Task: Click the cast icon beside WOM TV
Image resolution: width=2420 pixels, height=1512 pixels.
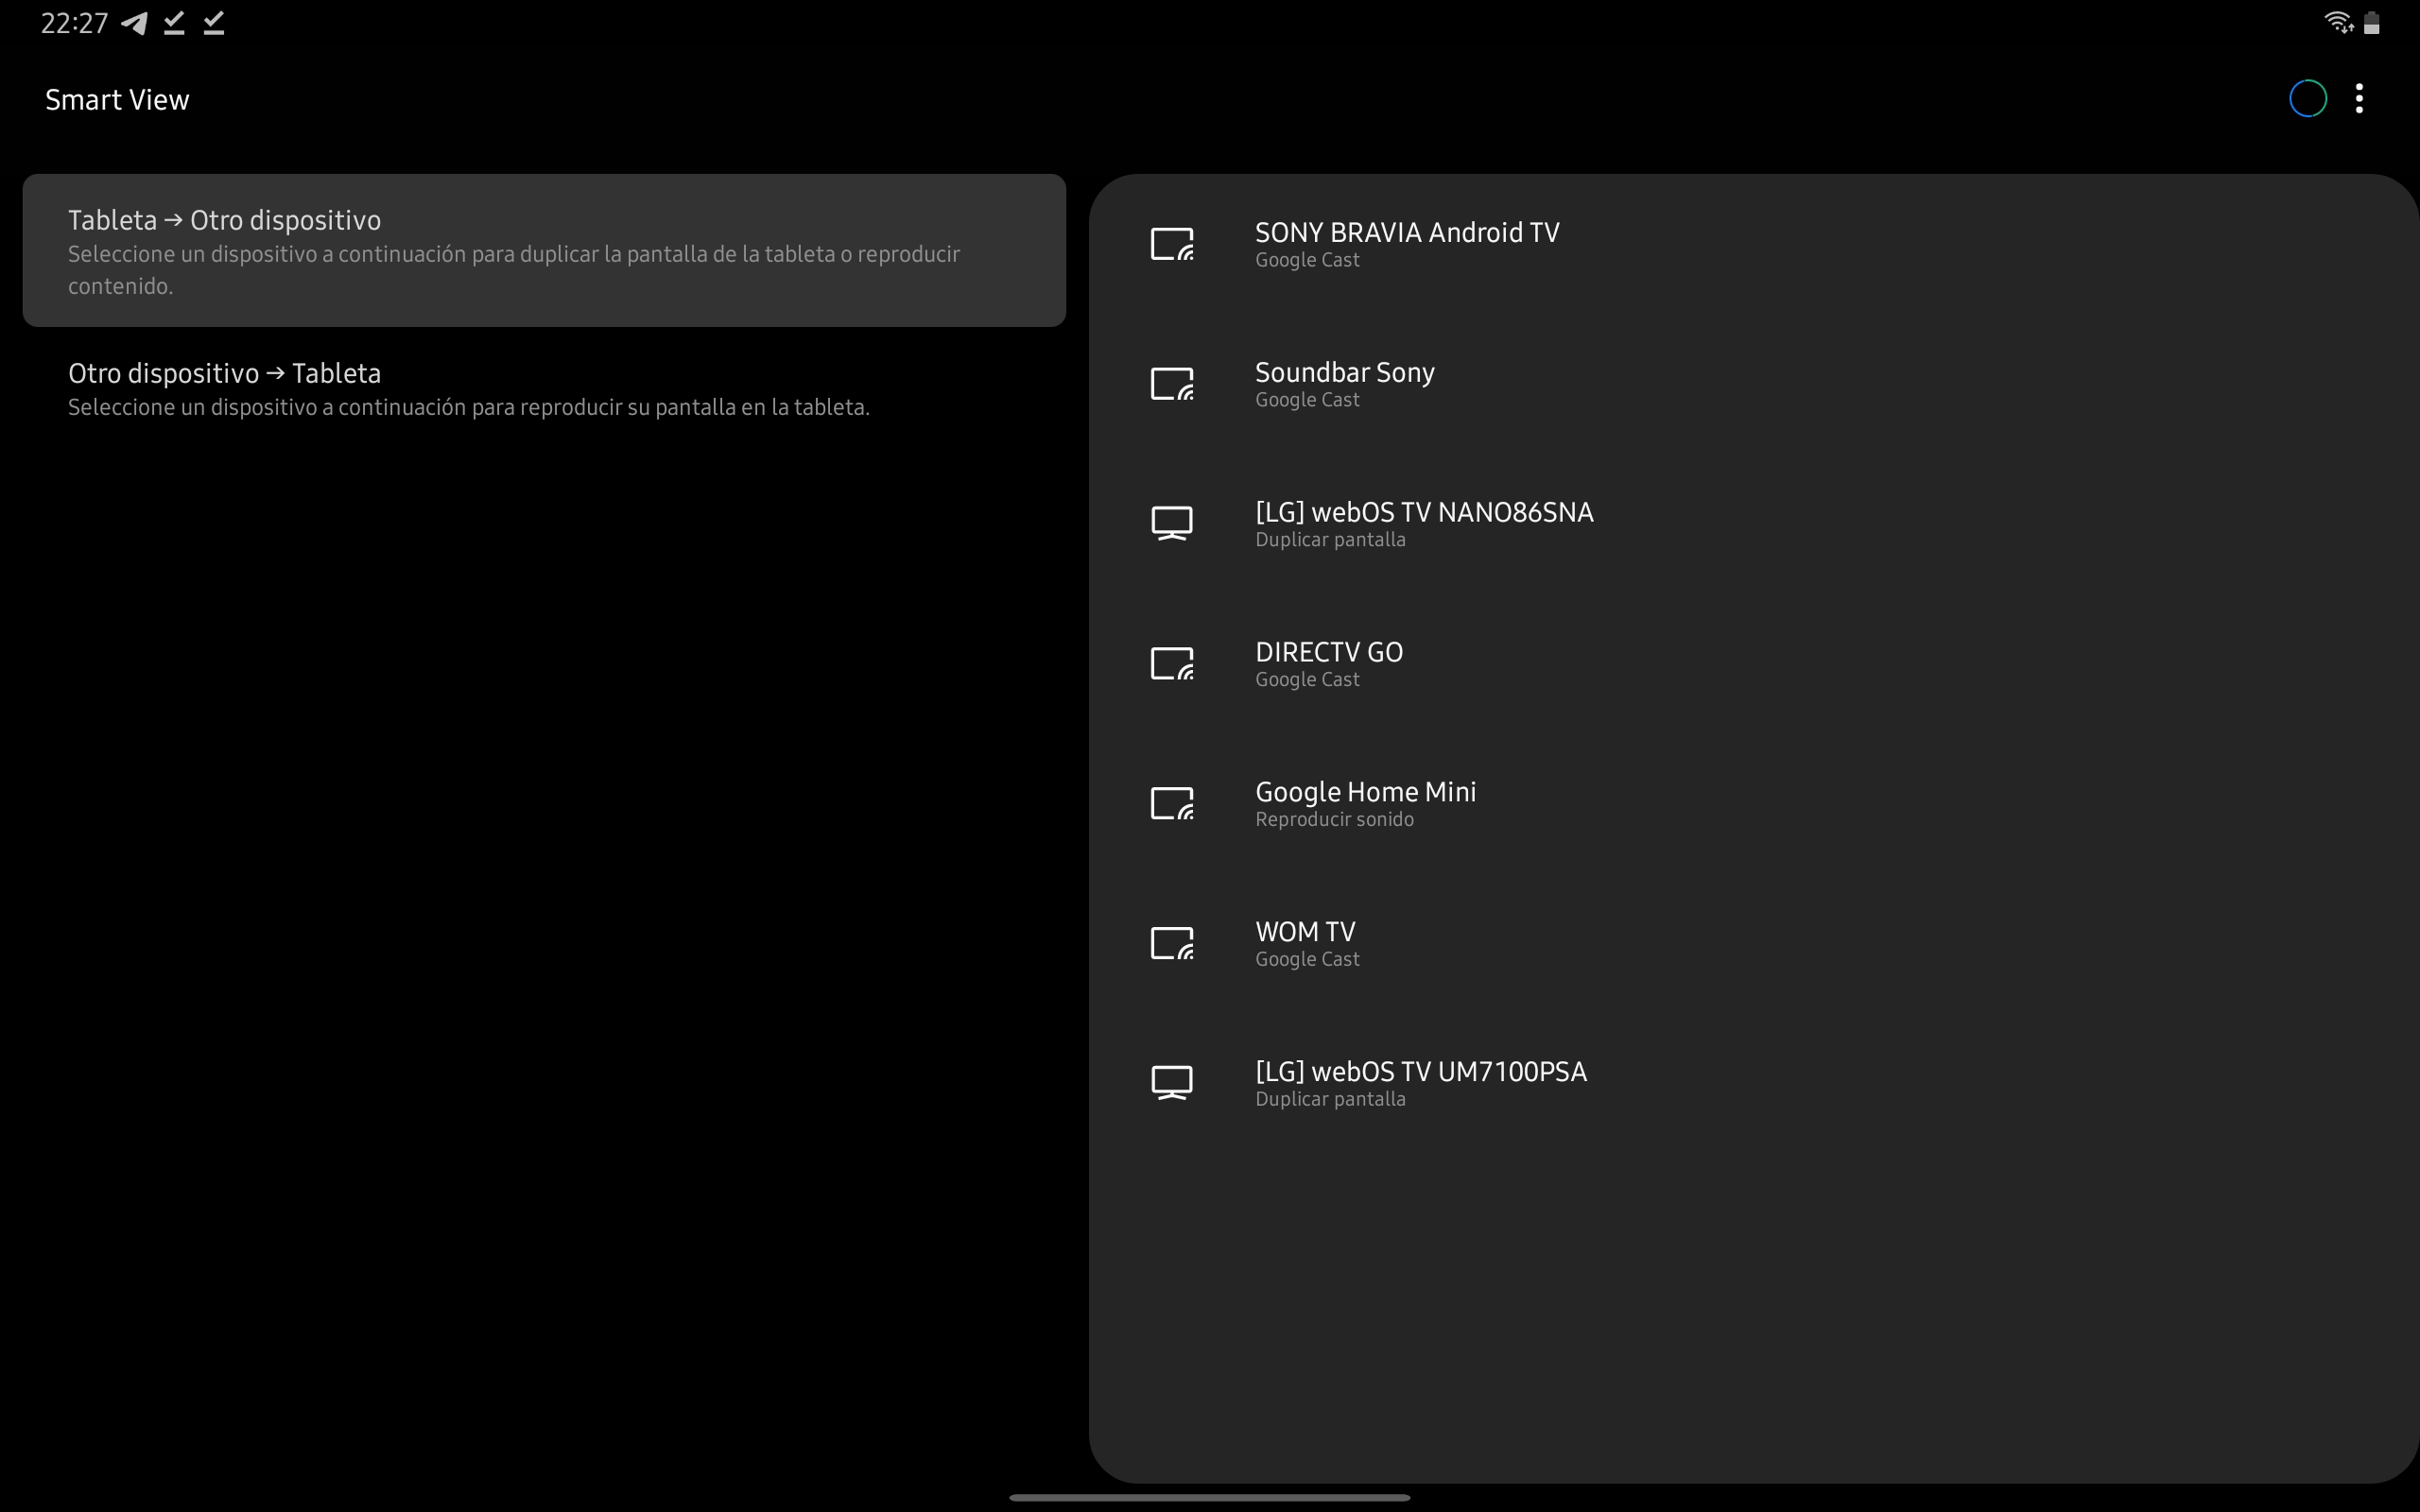Action: pos(1172,944)
